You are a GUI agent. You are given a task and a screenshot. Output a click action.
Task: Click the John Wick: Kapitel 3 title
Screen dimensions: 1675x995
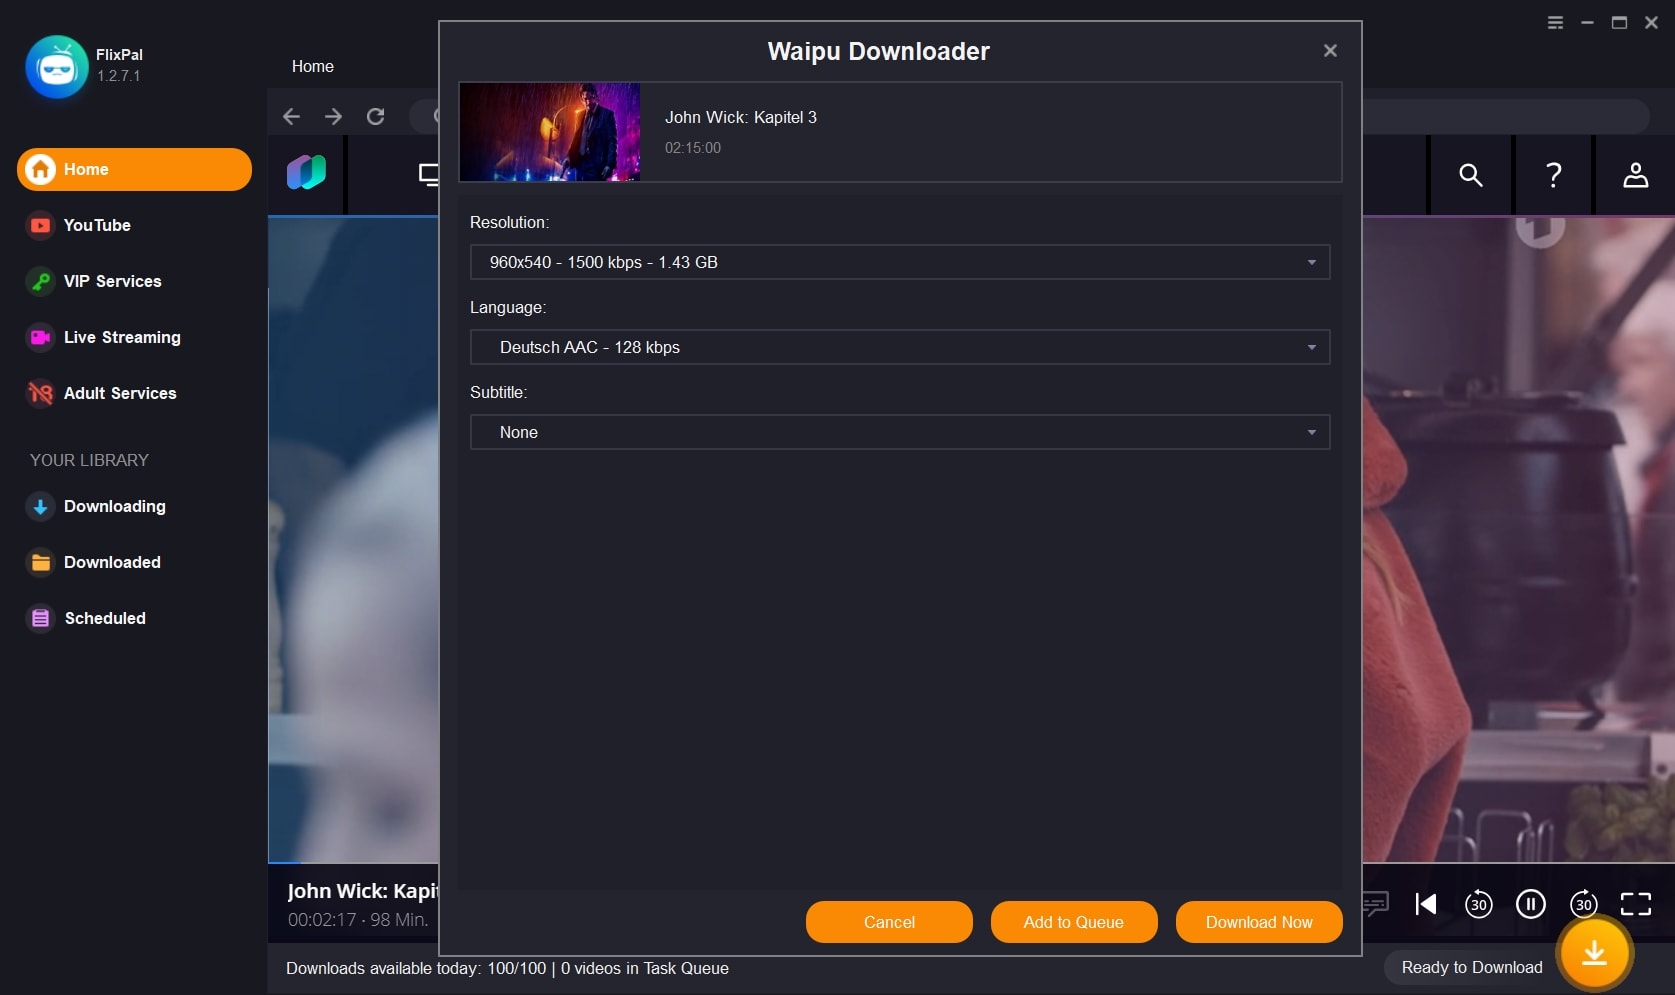pos(741,117)
